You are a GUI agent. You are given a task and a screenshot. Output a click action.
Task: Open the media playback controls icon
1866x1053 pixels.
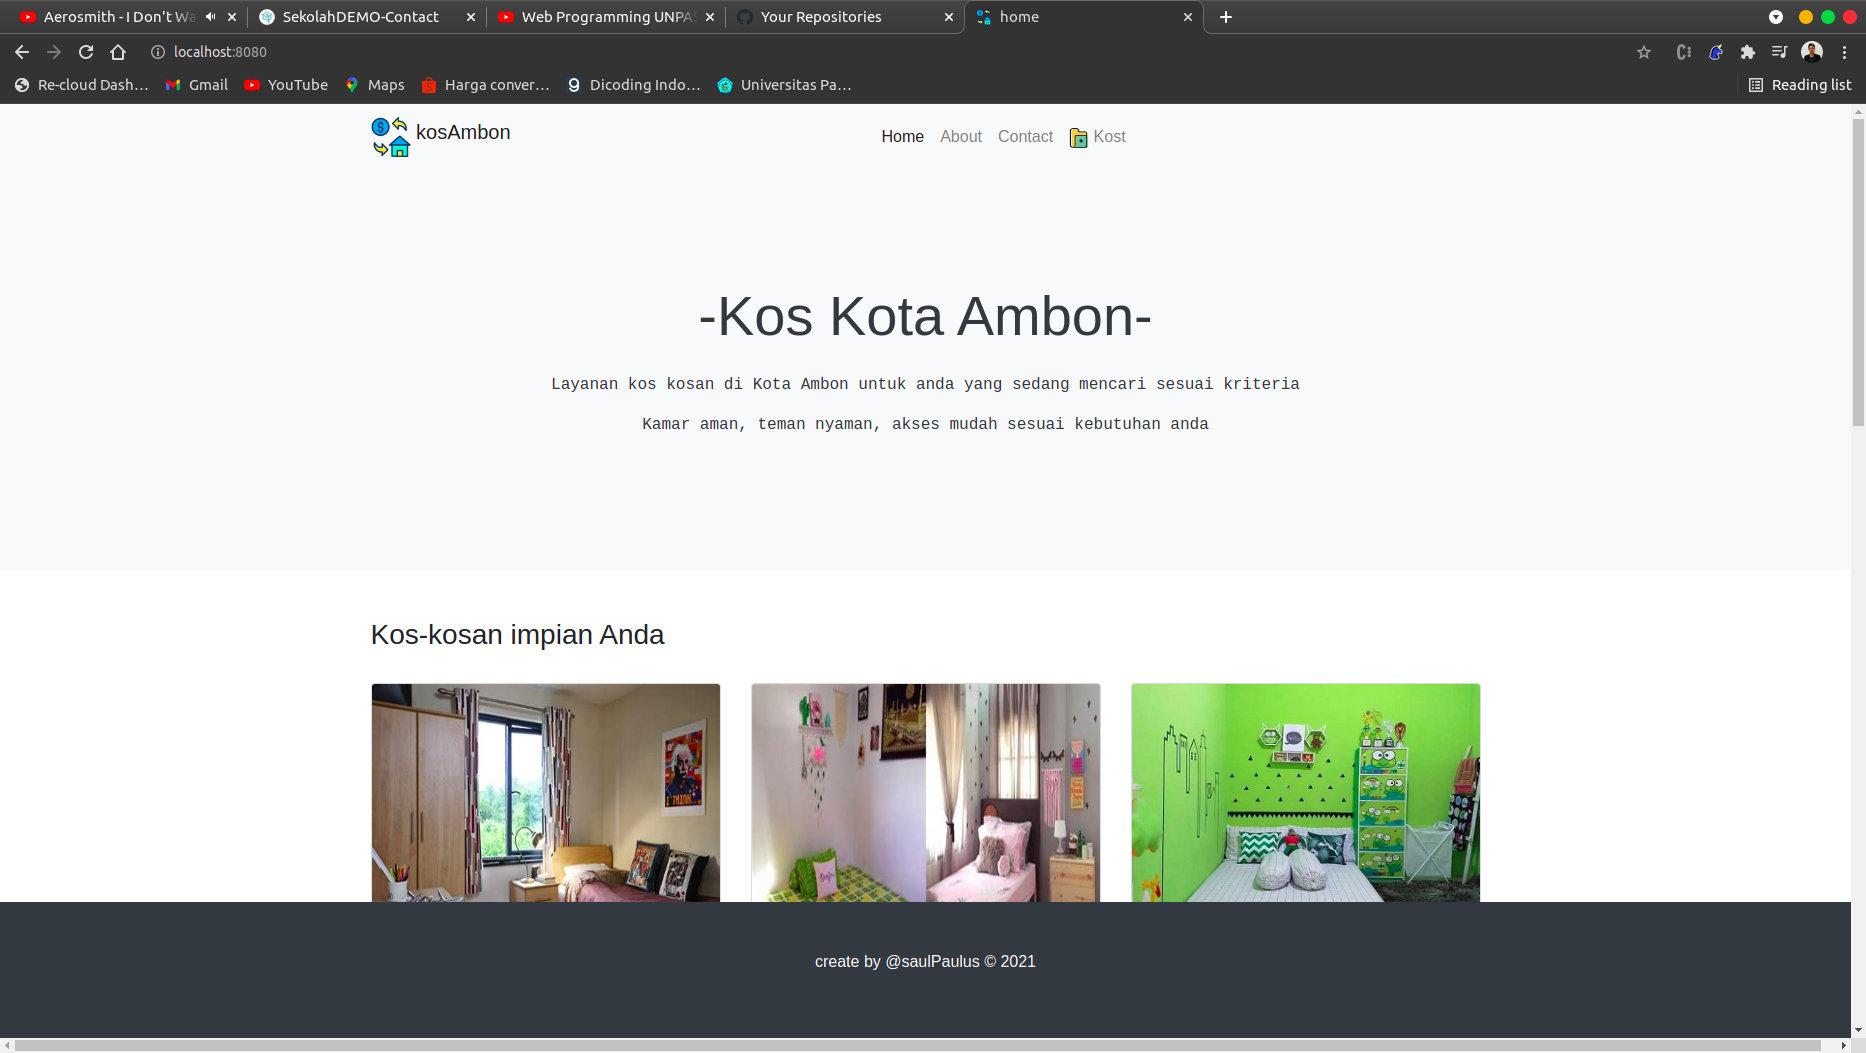1781,51
